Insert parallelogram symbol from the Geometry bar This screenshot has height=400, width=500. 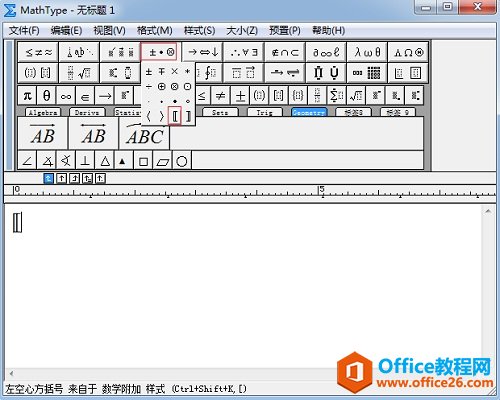[163, 161]
